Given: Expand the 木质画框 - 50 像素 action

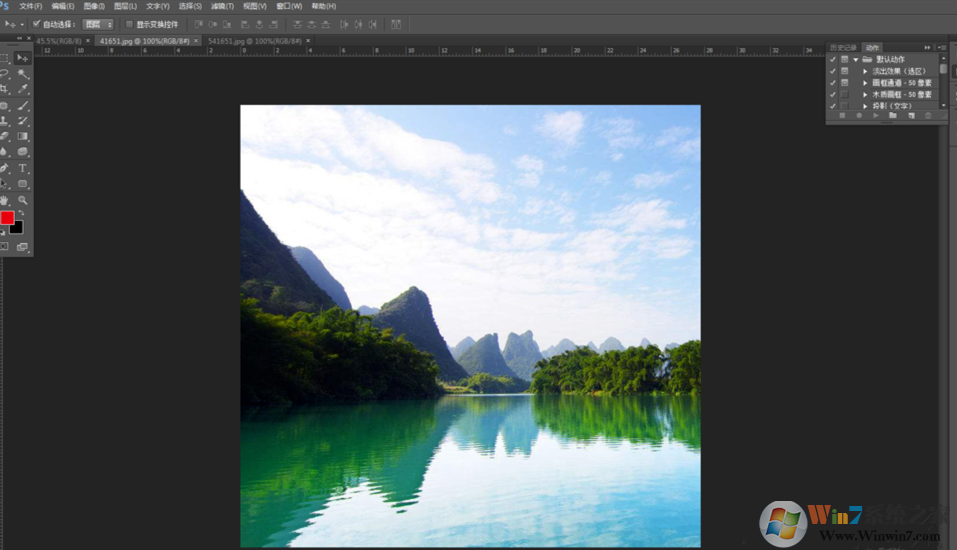Looking at the screenshot, I should click(865, 95).
